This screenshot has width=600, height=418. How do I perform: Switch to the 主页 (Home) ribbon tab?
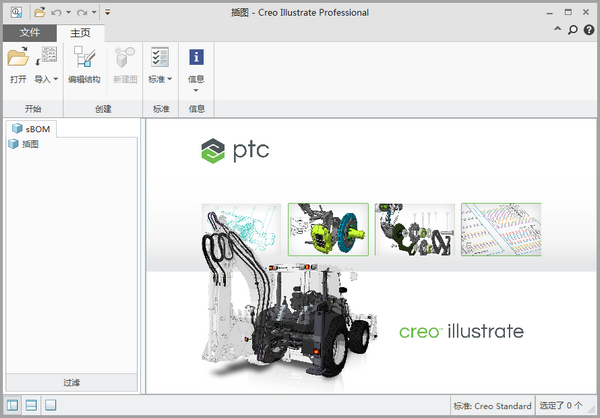point(80,33)
